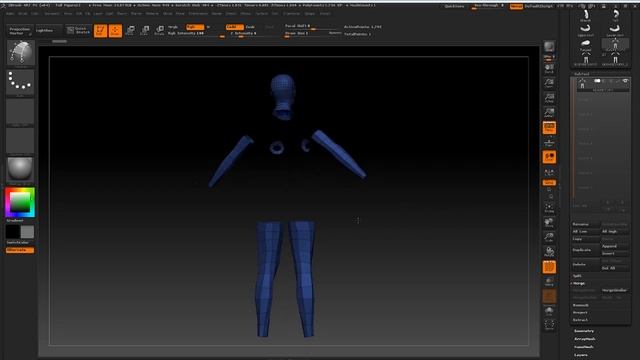
Task: Expand the Extract section
Action: click(x=580, y=320)
